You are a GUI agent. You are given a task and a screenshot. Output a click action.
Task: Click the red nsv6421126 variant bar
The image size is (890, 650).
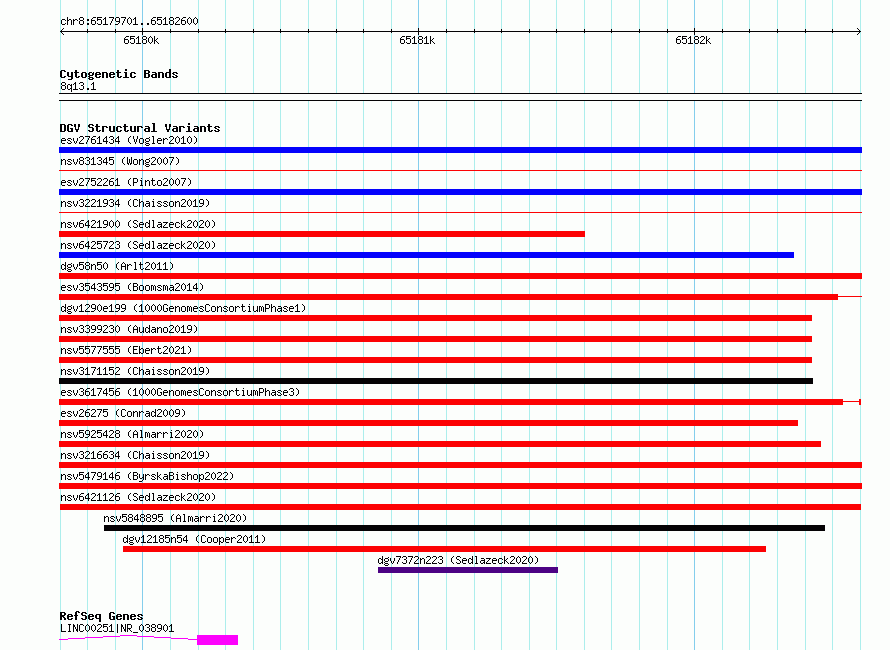[x=460, y=507]
